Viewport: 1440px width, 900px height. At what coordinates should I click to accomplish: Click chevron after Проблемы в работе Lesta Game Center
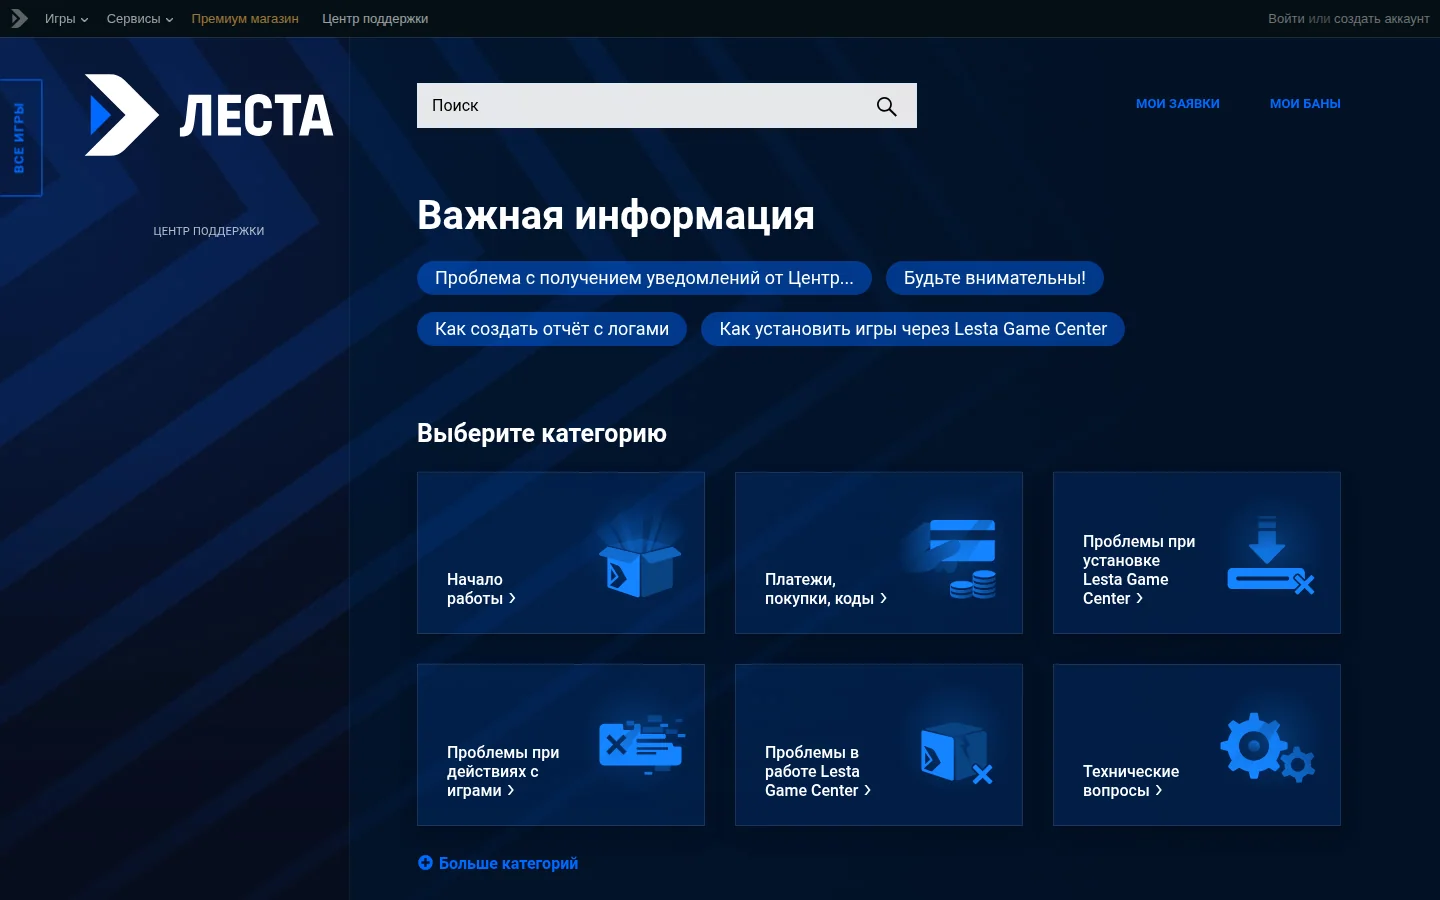coord(868,790)
